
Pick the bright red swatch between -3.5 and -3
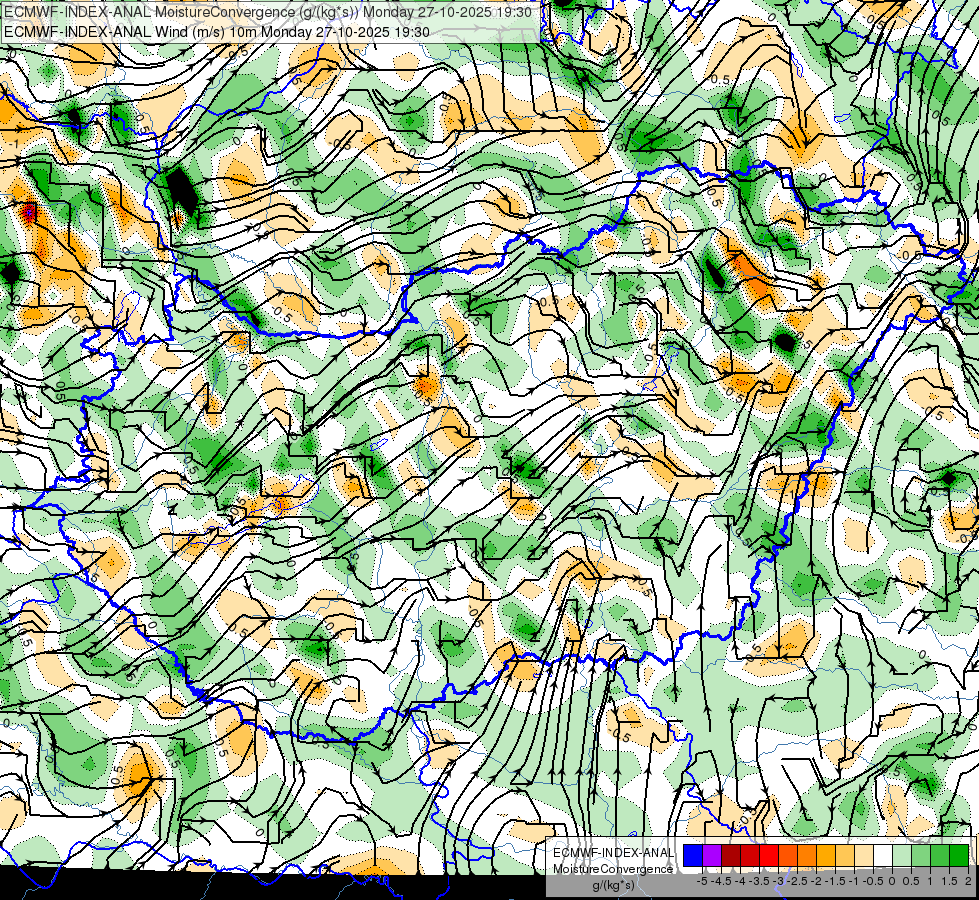769,855
